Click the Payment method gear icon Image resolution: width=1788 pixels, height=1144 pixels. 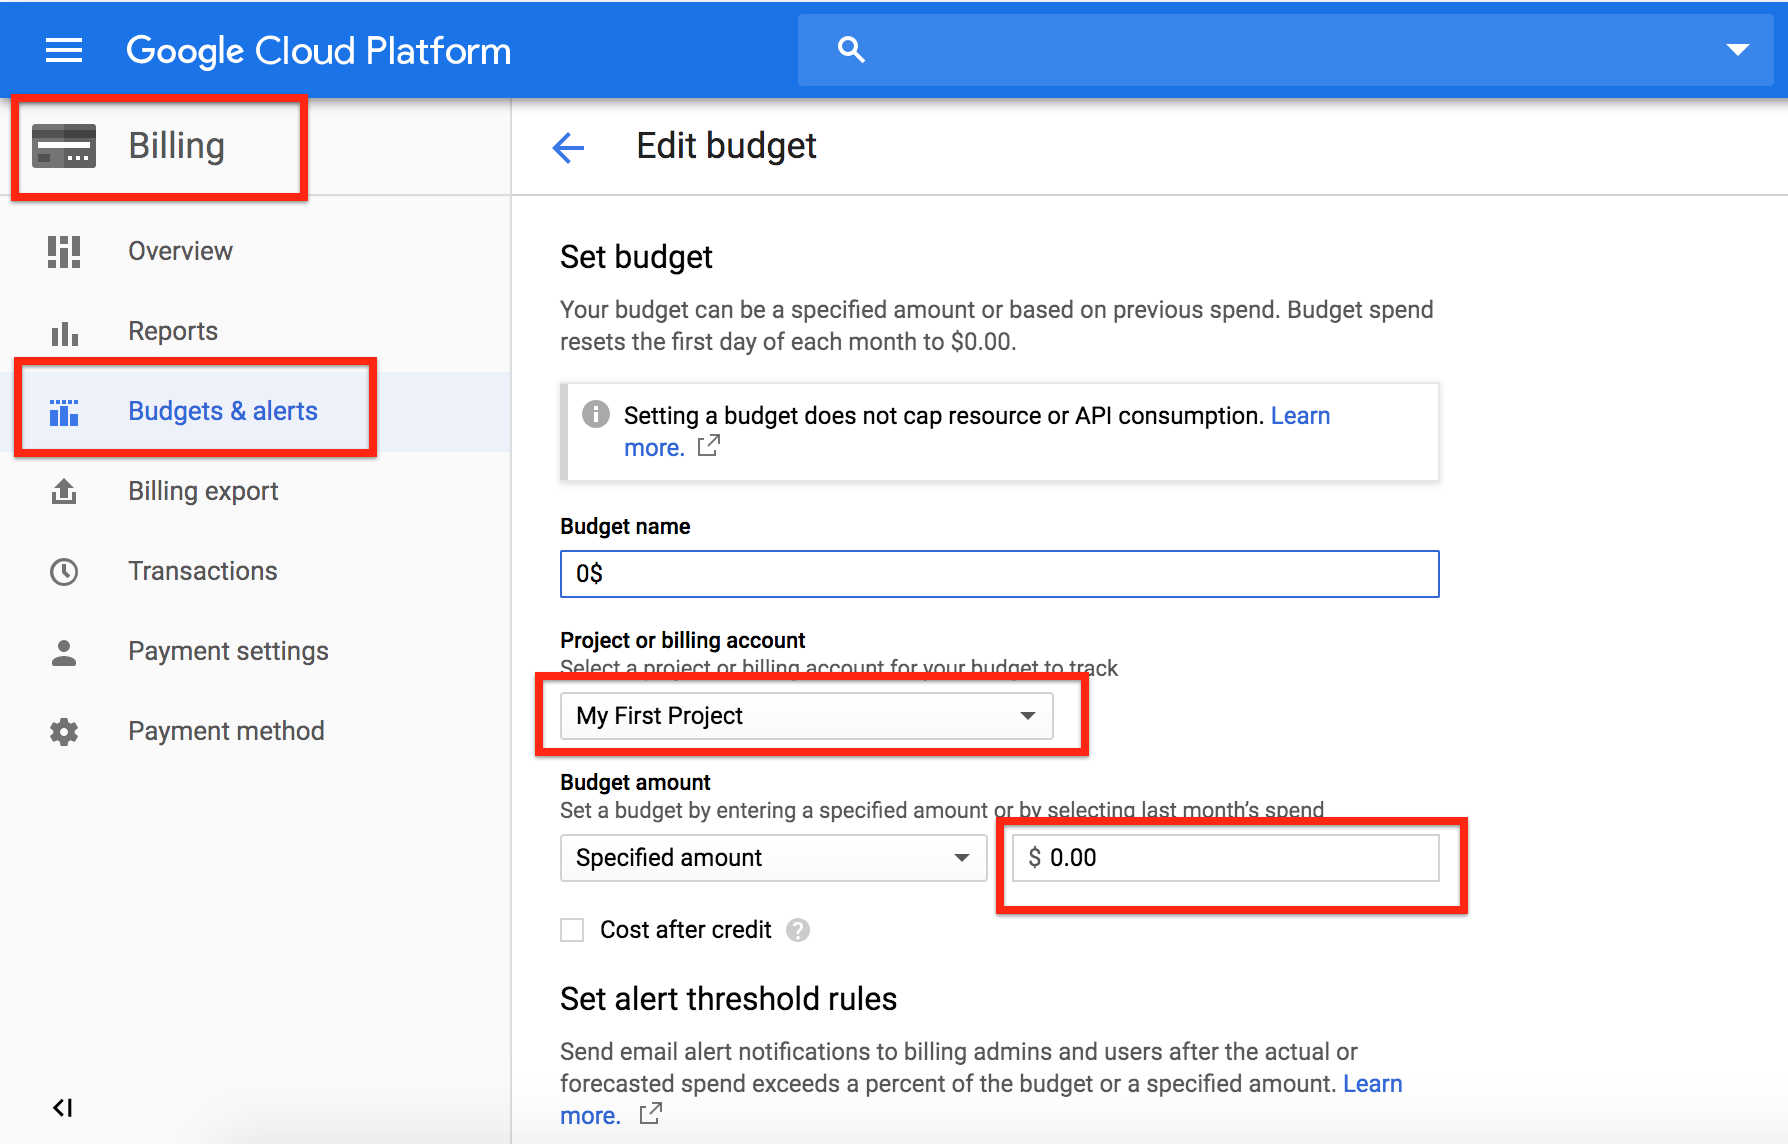tap(64, 731)
